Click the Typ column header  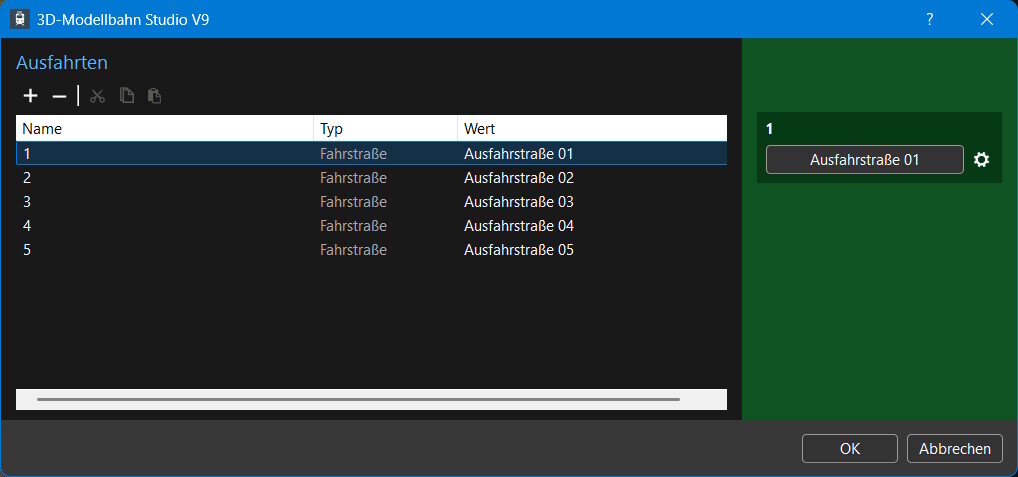[x=385, y=129]
